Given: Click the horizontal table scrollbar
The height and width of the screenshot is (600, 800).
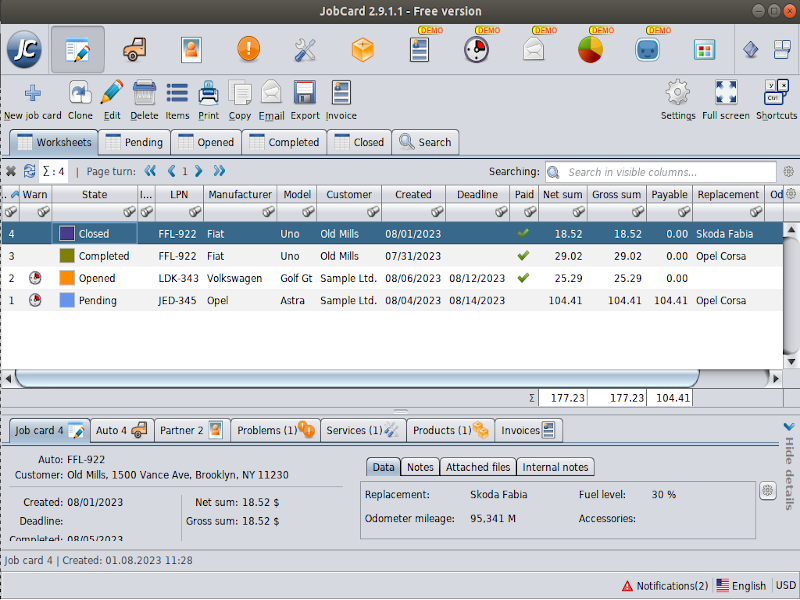Looking at the screenshot, I should 357,379.
